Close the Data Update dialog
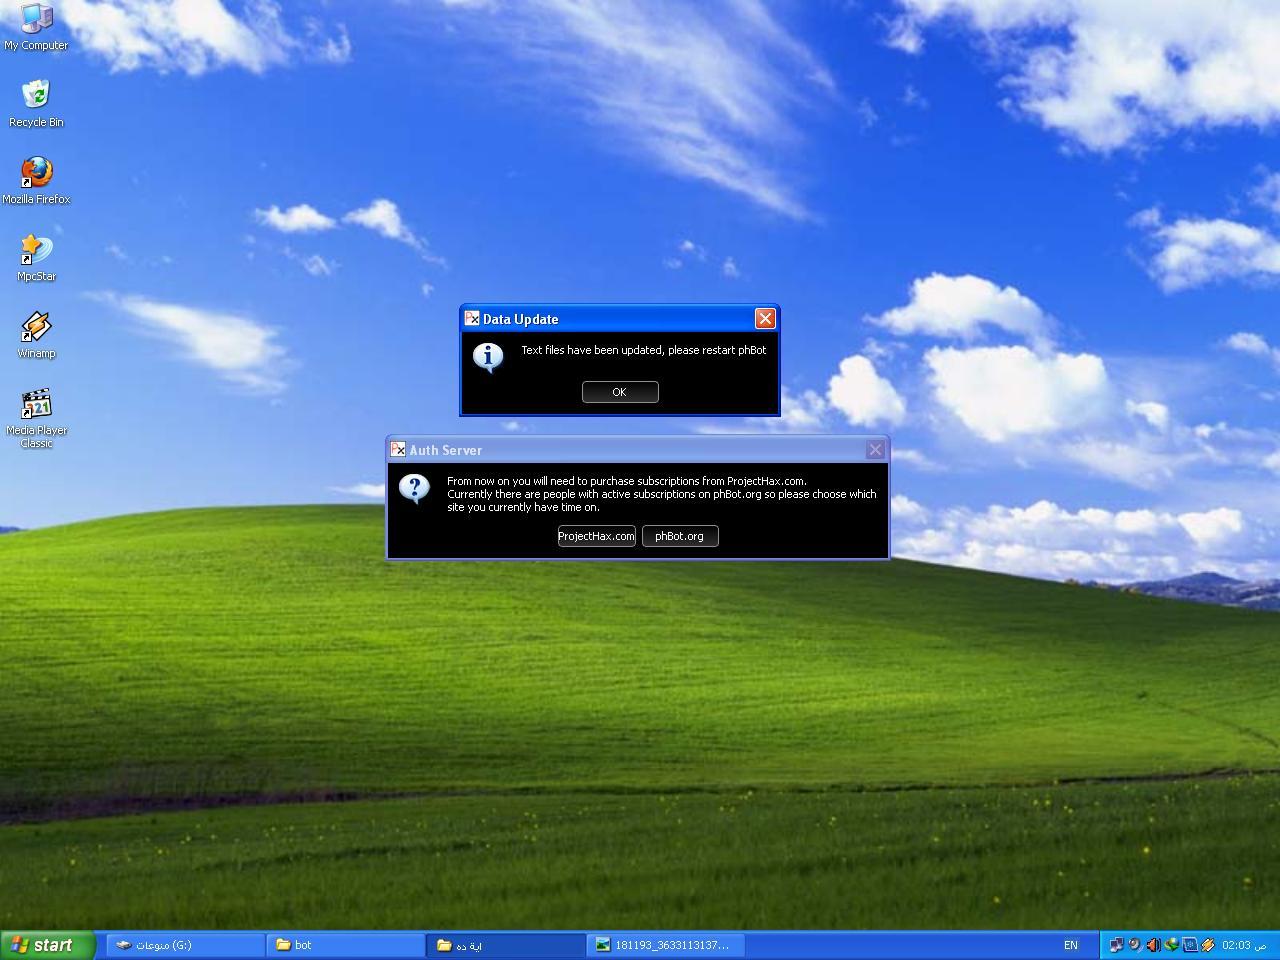The width and height of the screenshot is (1280, 960). pyautogui.click(x=765, y=318)
